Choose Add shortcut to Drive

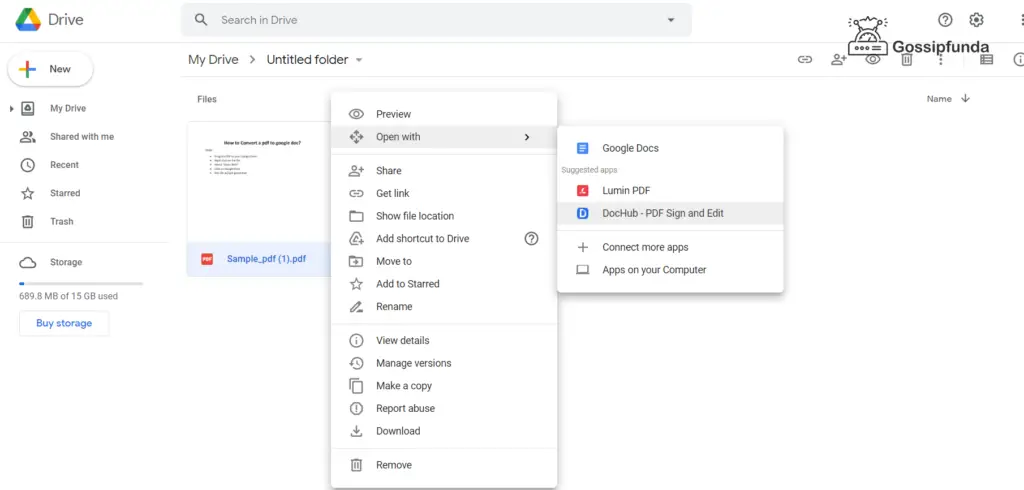click(444, 238)
